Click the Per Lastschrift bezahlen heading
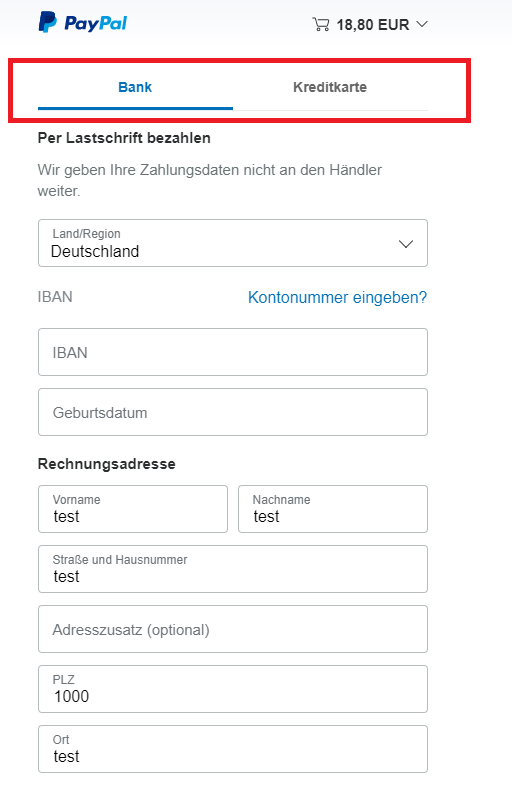The image size is (512, 794). coord(124,138)
